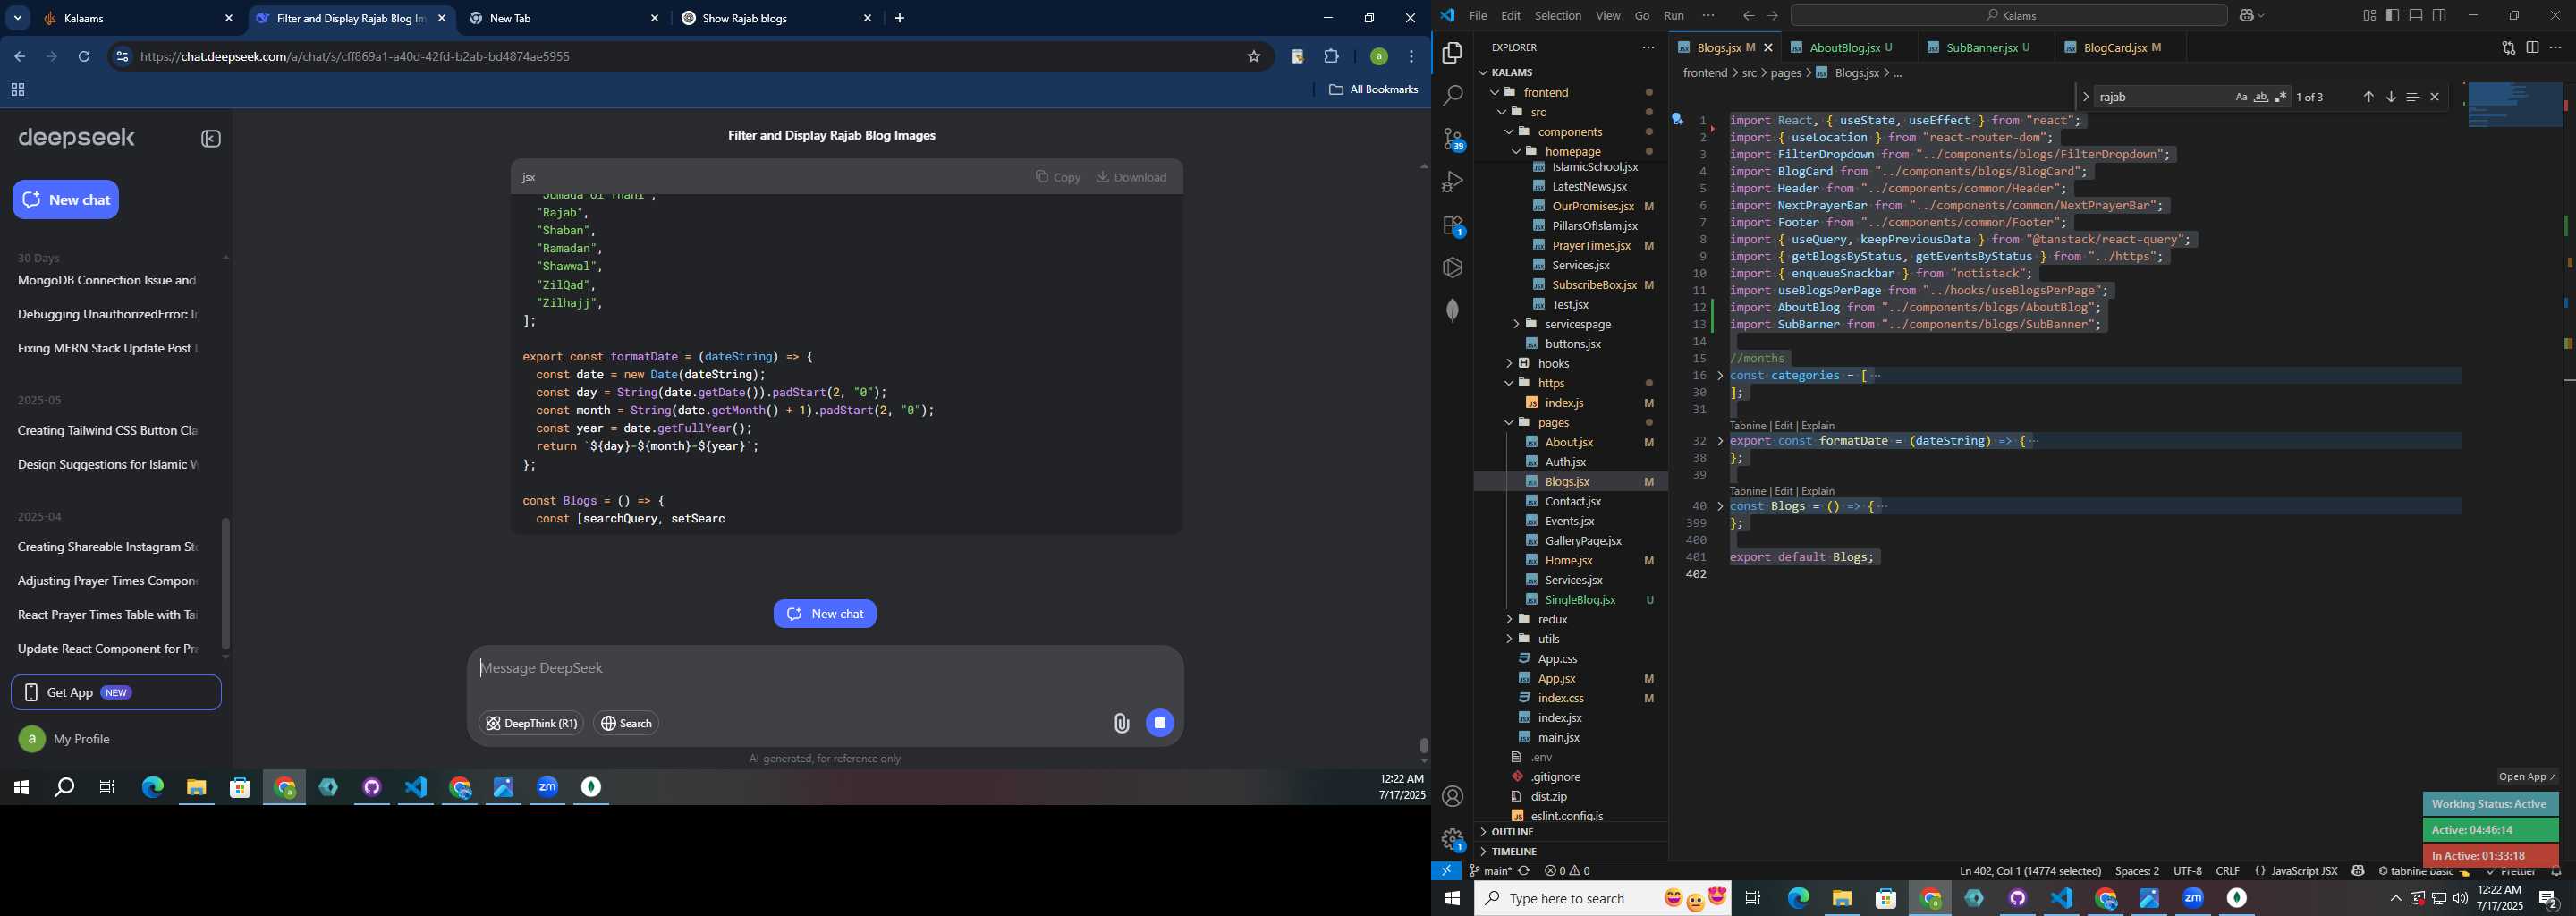Screen dimensions: 2576x916
Task: Click the Split Editor Right icon
Action: 2532,47
